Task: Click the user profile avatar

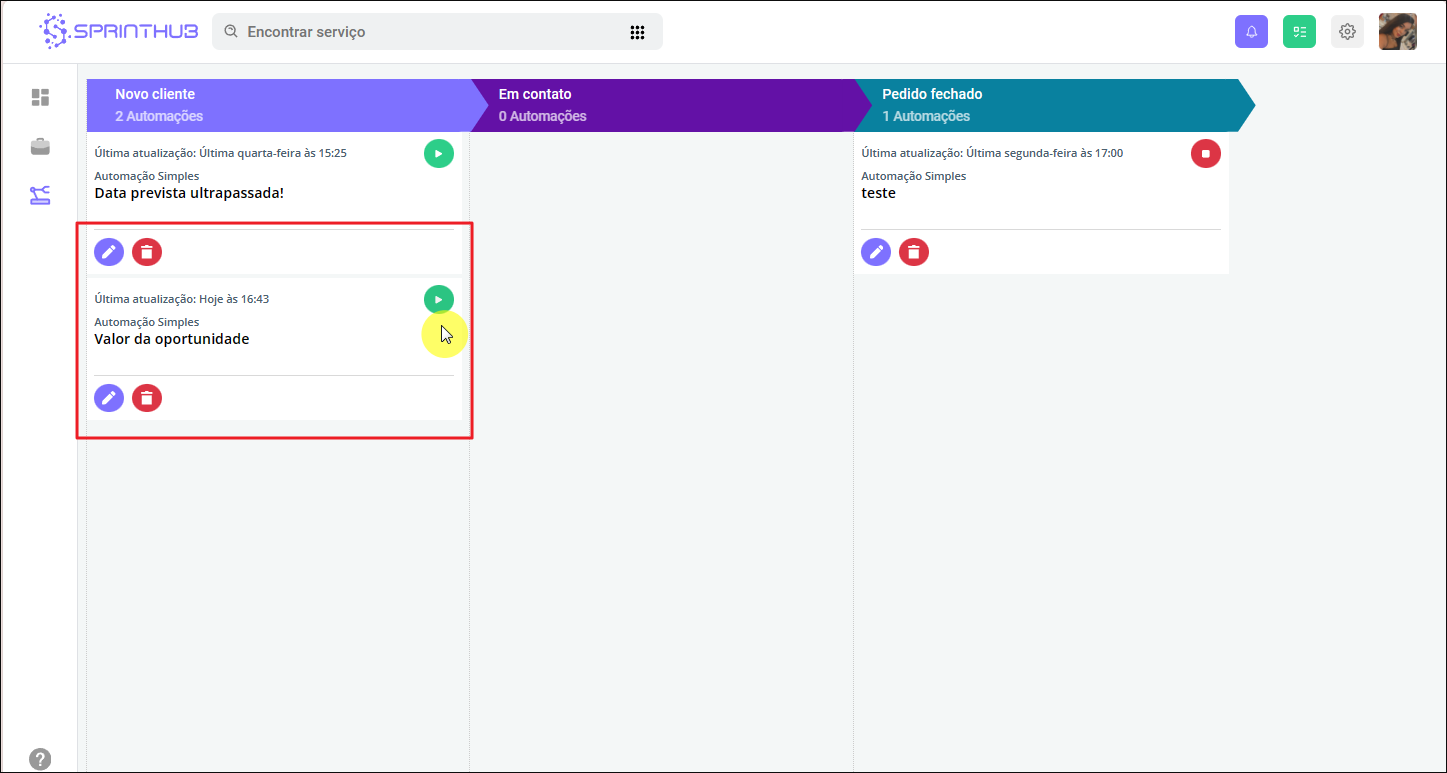Action: (1397, 32)
